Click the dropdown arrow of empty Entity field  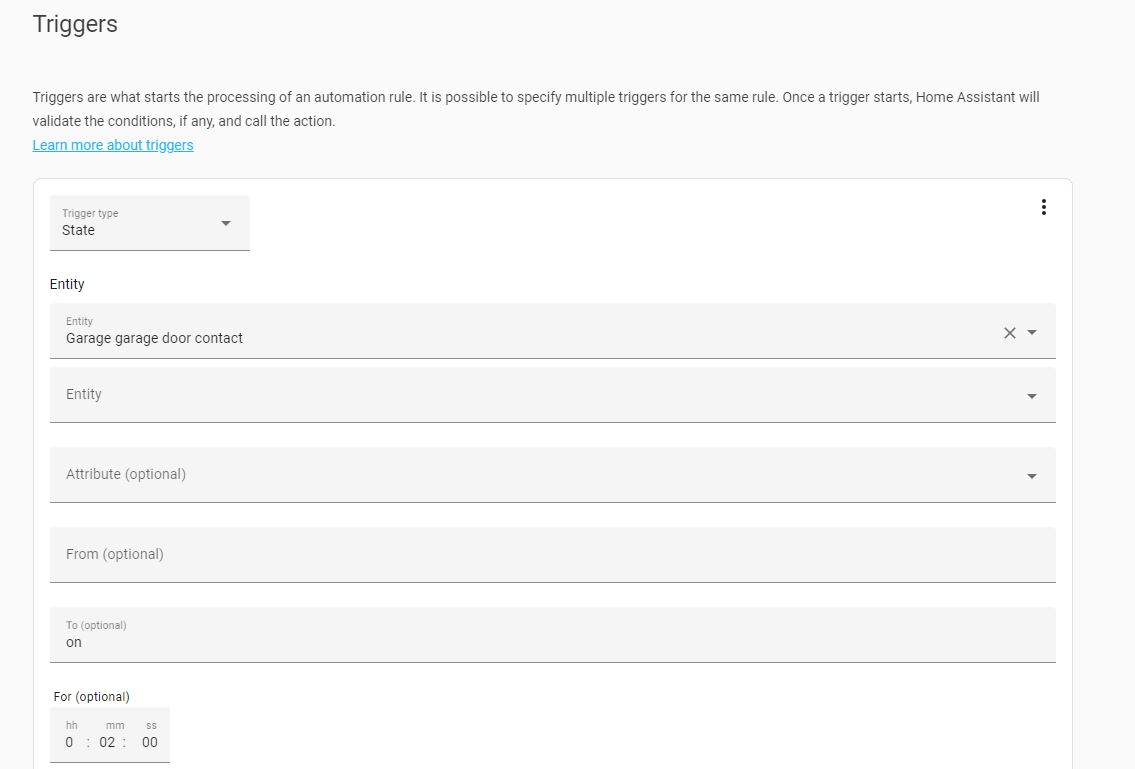[x=1032, y=396]
